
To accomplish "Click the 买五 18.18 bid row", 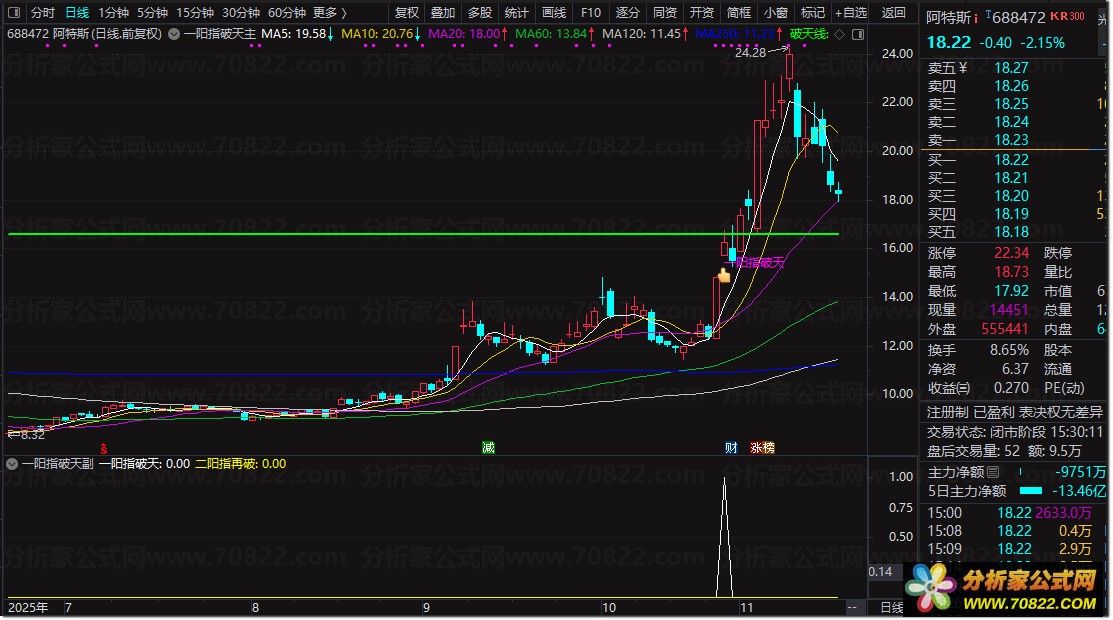I will [1011, 232].
